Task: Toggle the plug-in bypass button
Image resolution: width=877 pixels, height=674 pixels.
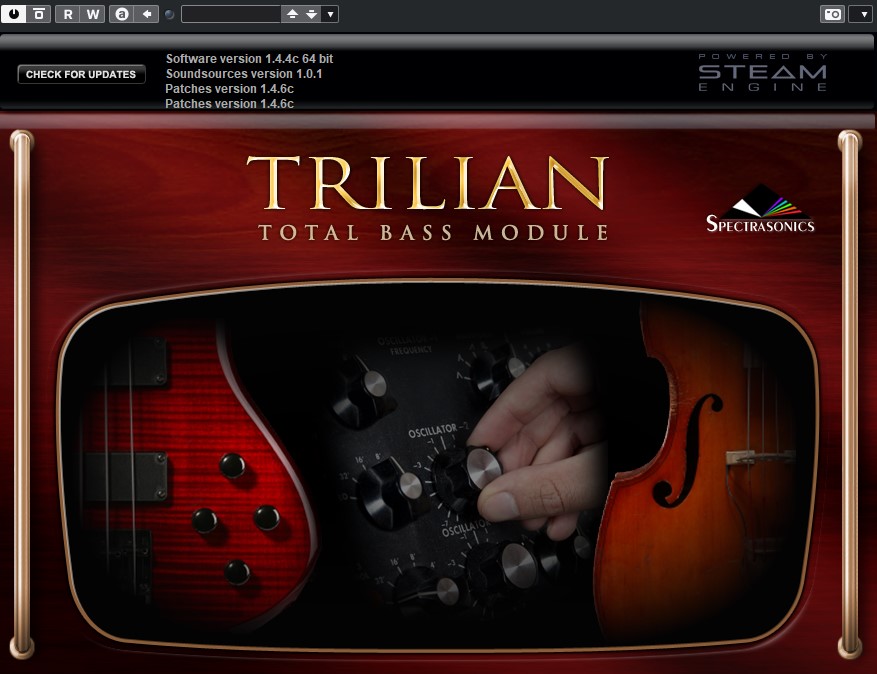Action: click(39, 14)
